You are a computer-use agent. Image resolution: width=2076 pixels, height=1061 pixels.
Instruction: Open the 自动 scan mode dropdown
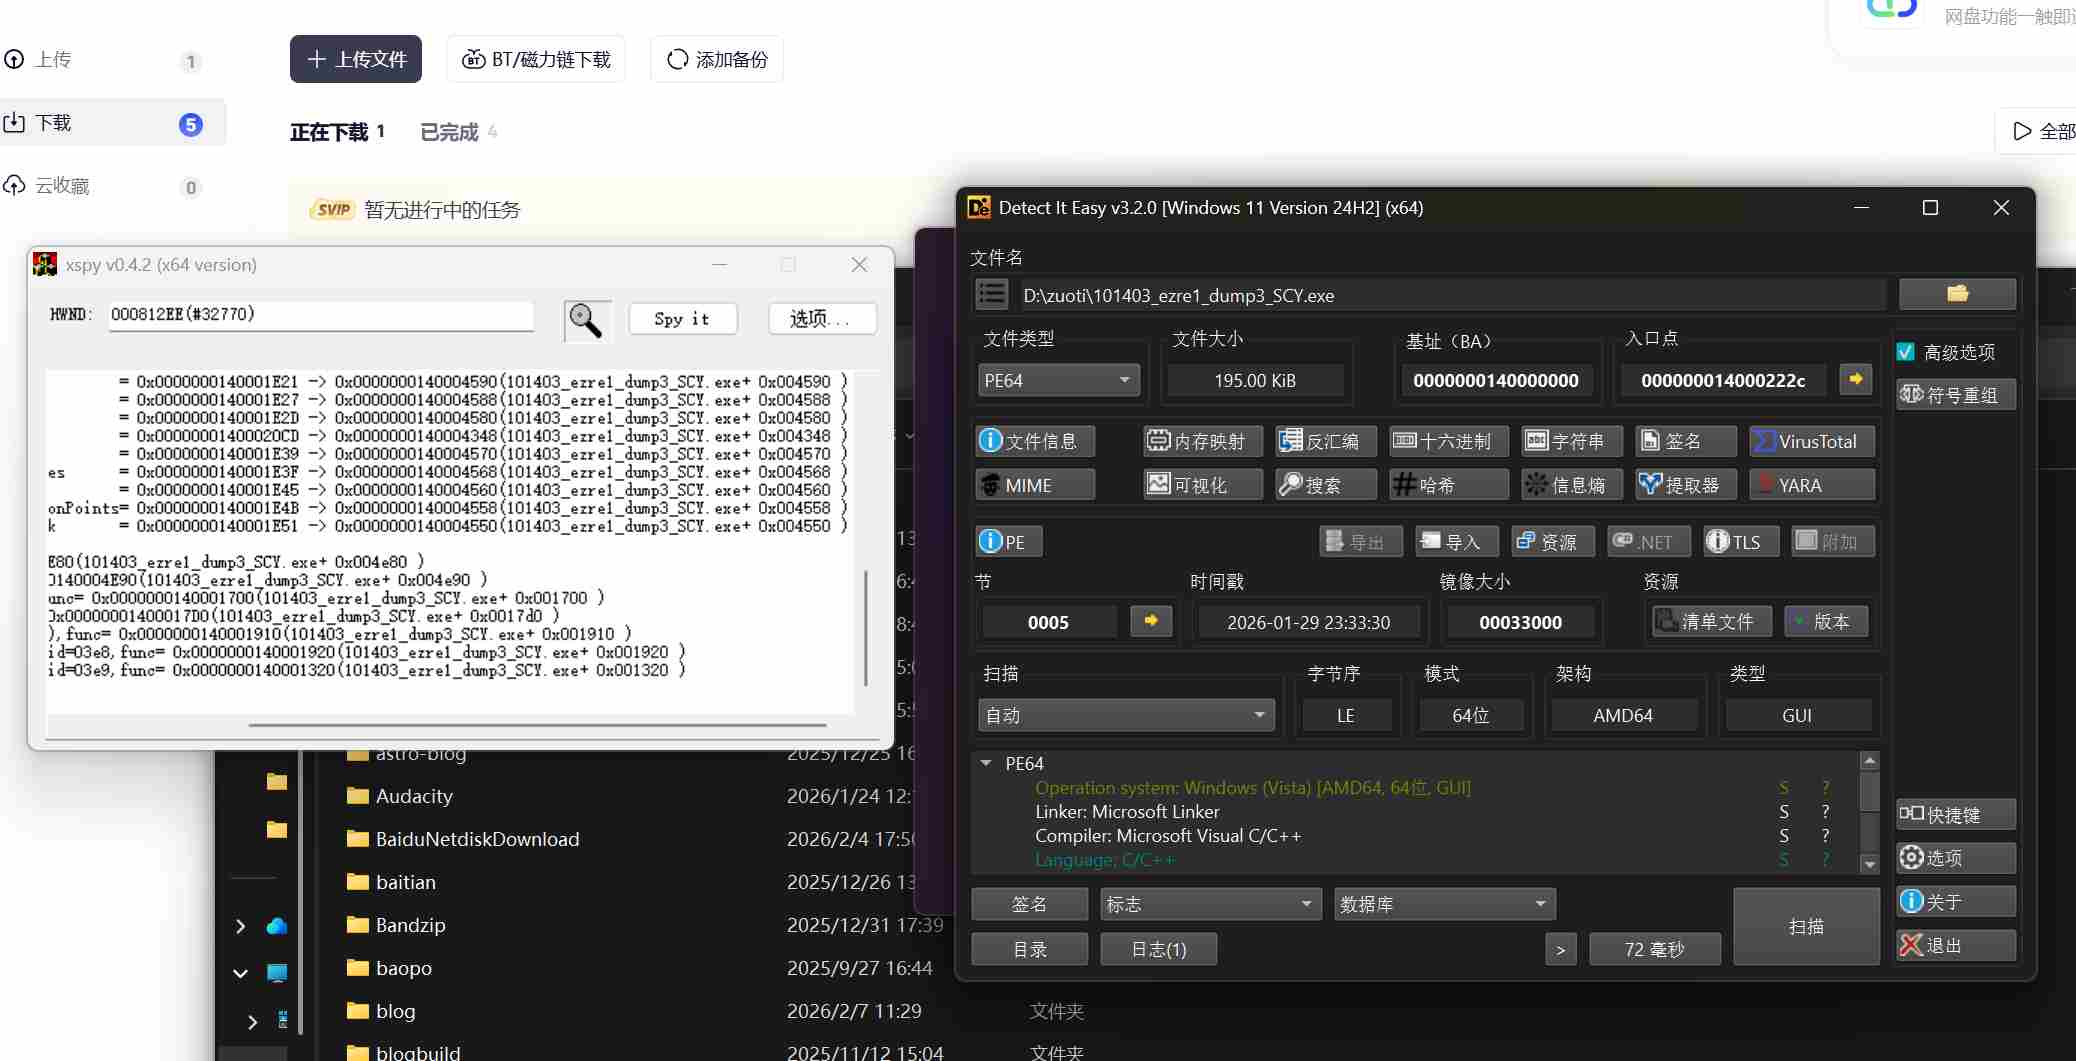point(1126,715)
